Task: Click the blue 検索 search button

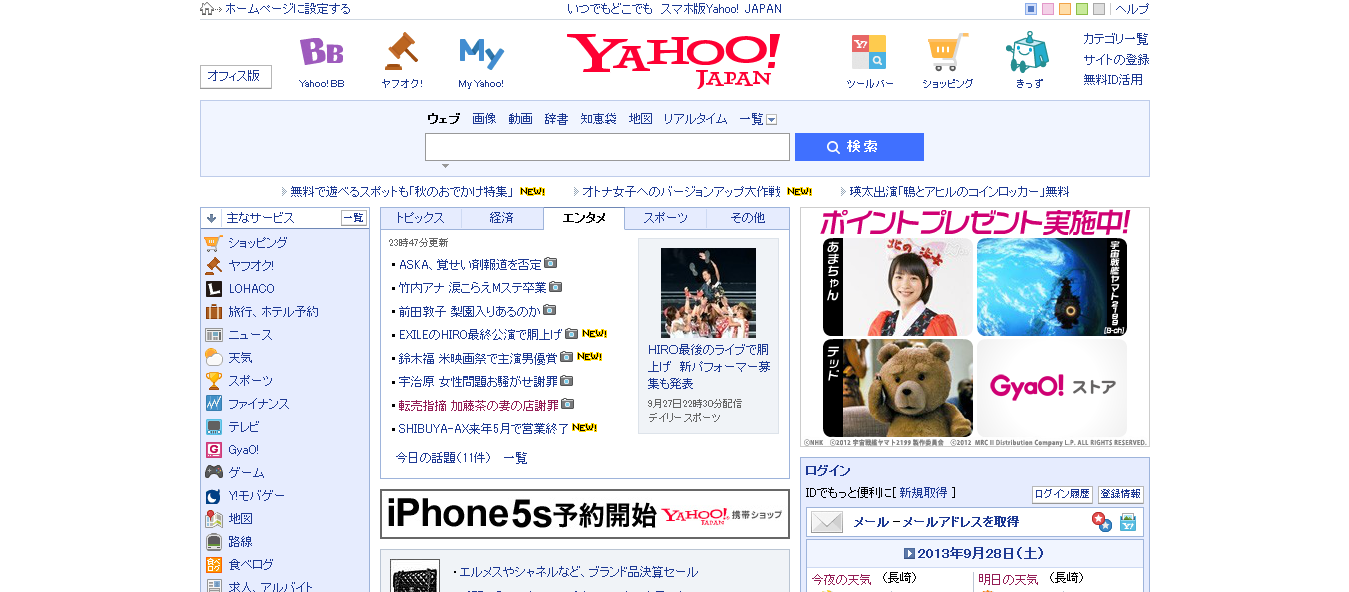Action: click(x=859, y=147)
